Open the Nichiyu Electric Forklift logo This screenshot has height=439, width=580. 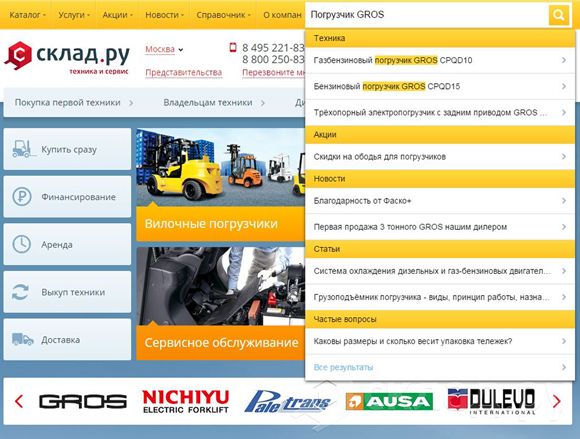click(186, 402)
